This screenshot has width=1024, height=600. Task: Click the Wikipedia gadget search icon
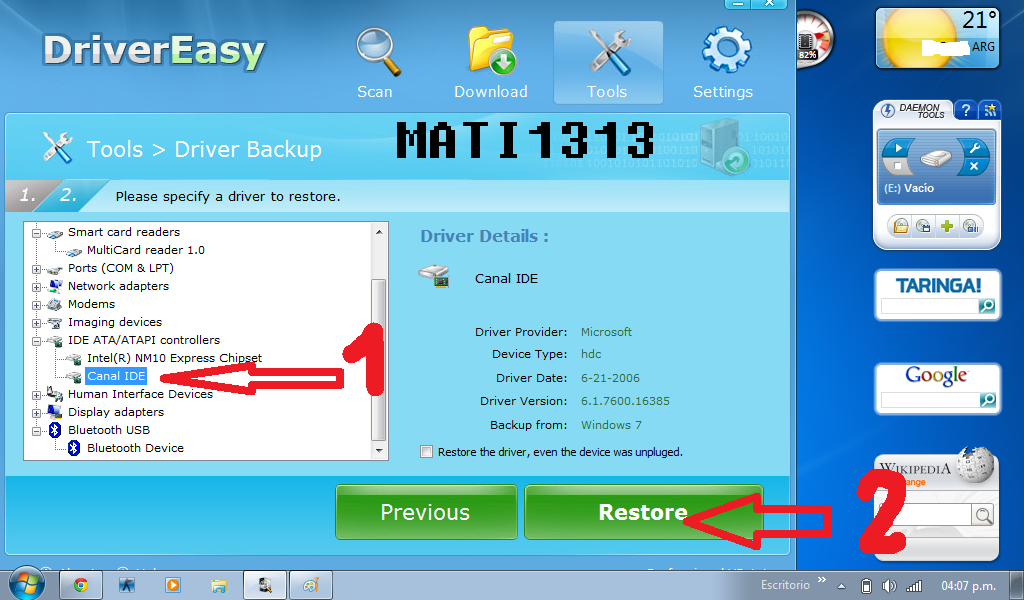pyautogui.click(x=983, y=516)
